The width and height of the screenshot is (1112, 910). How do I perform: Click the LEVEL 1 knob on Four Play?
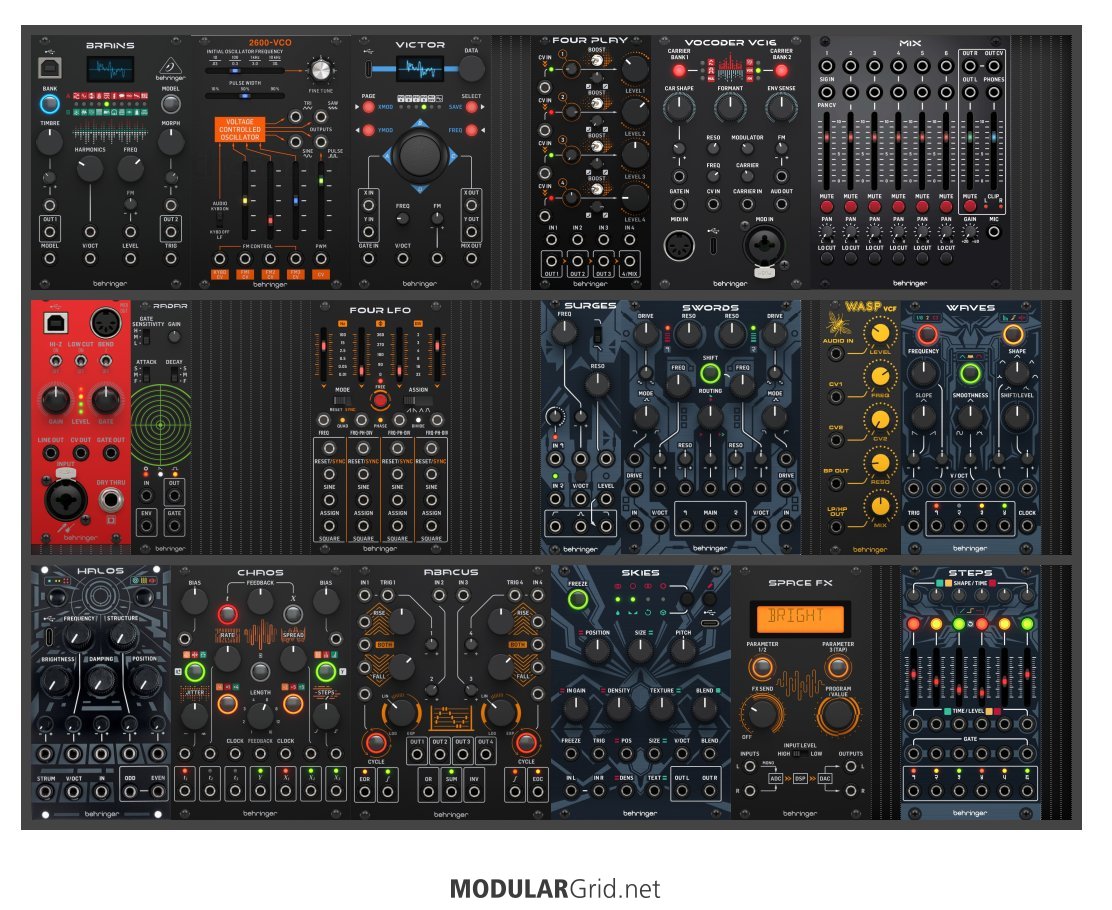coord(635,69)
